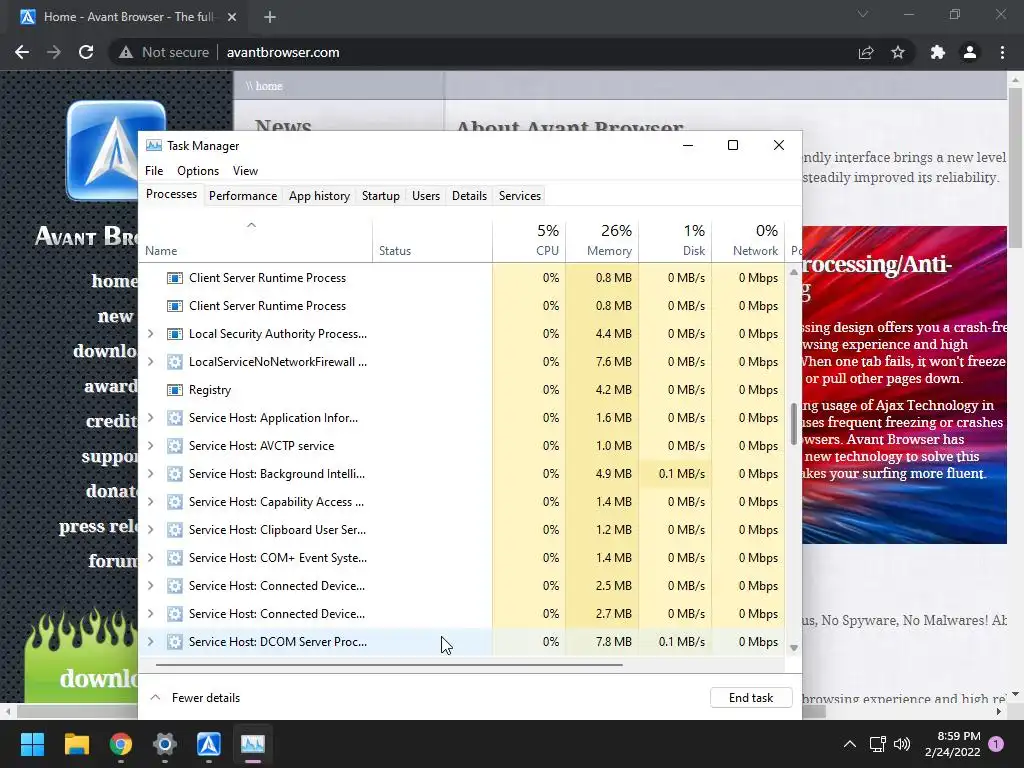Click the browser forward arrow
1024x768 pixels.
click(x=54, y=52)
